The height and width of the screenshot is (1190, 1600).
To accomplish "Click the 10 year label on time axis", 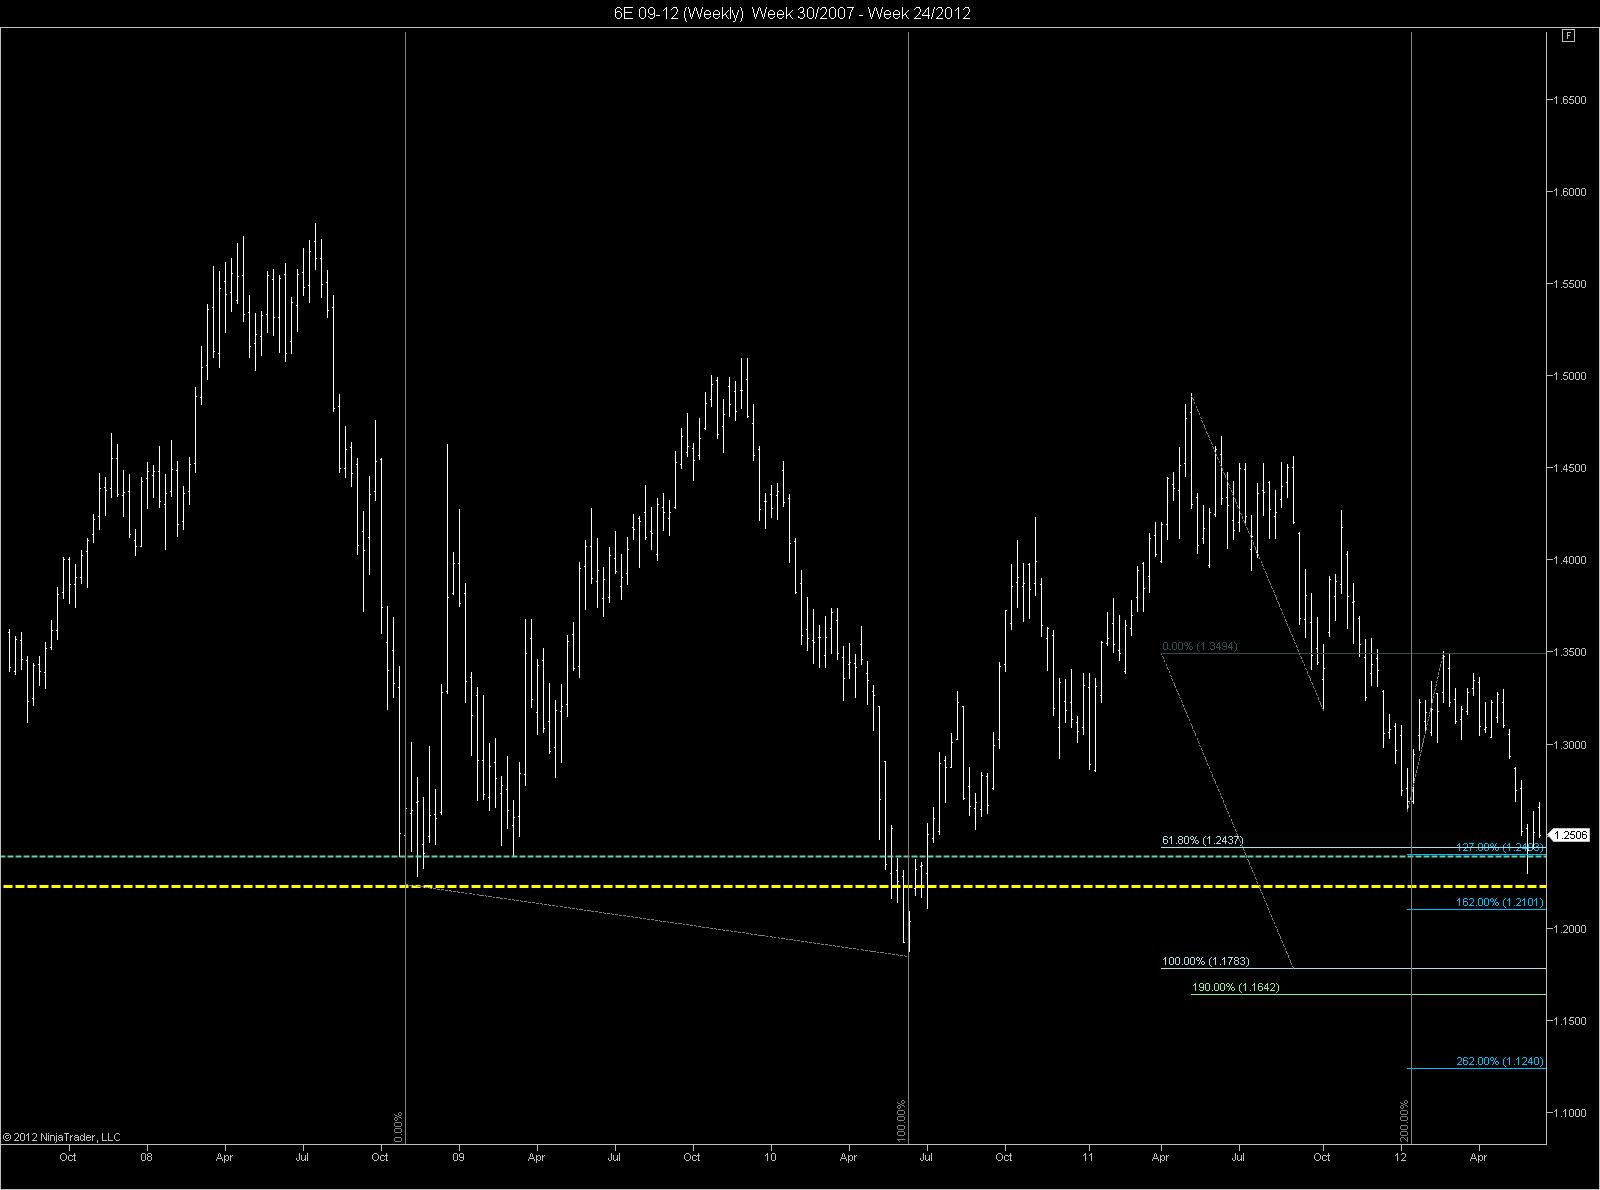I will (x=771, y=1157).
